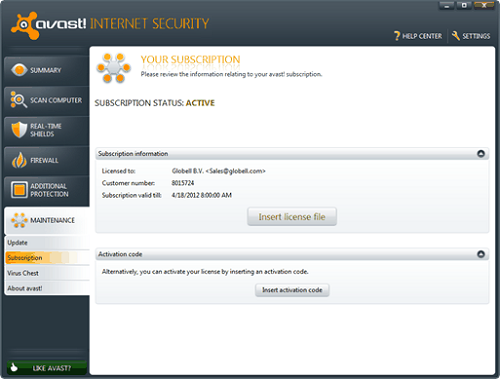This screenshot has width=500, height=379.
Task: Select the Scan Computer magnifier icon
Action: 18,99
